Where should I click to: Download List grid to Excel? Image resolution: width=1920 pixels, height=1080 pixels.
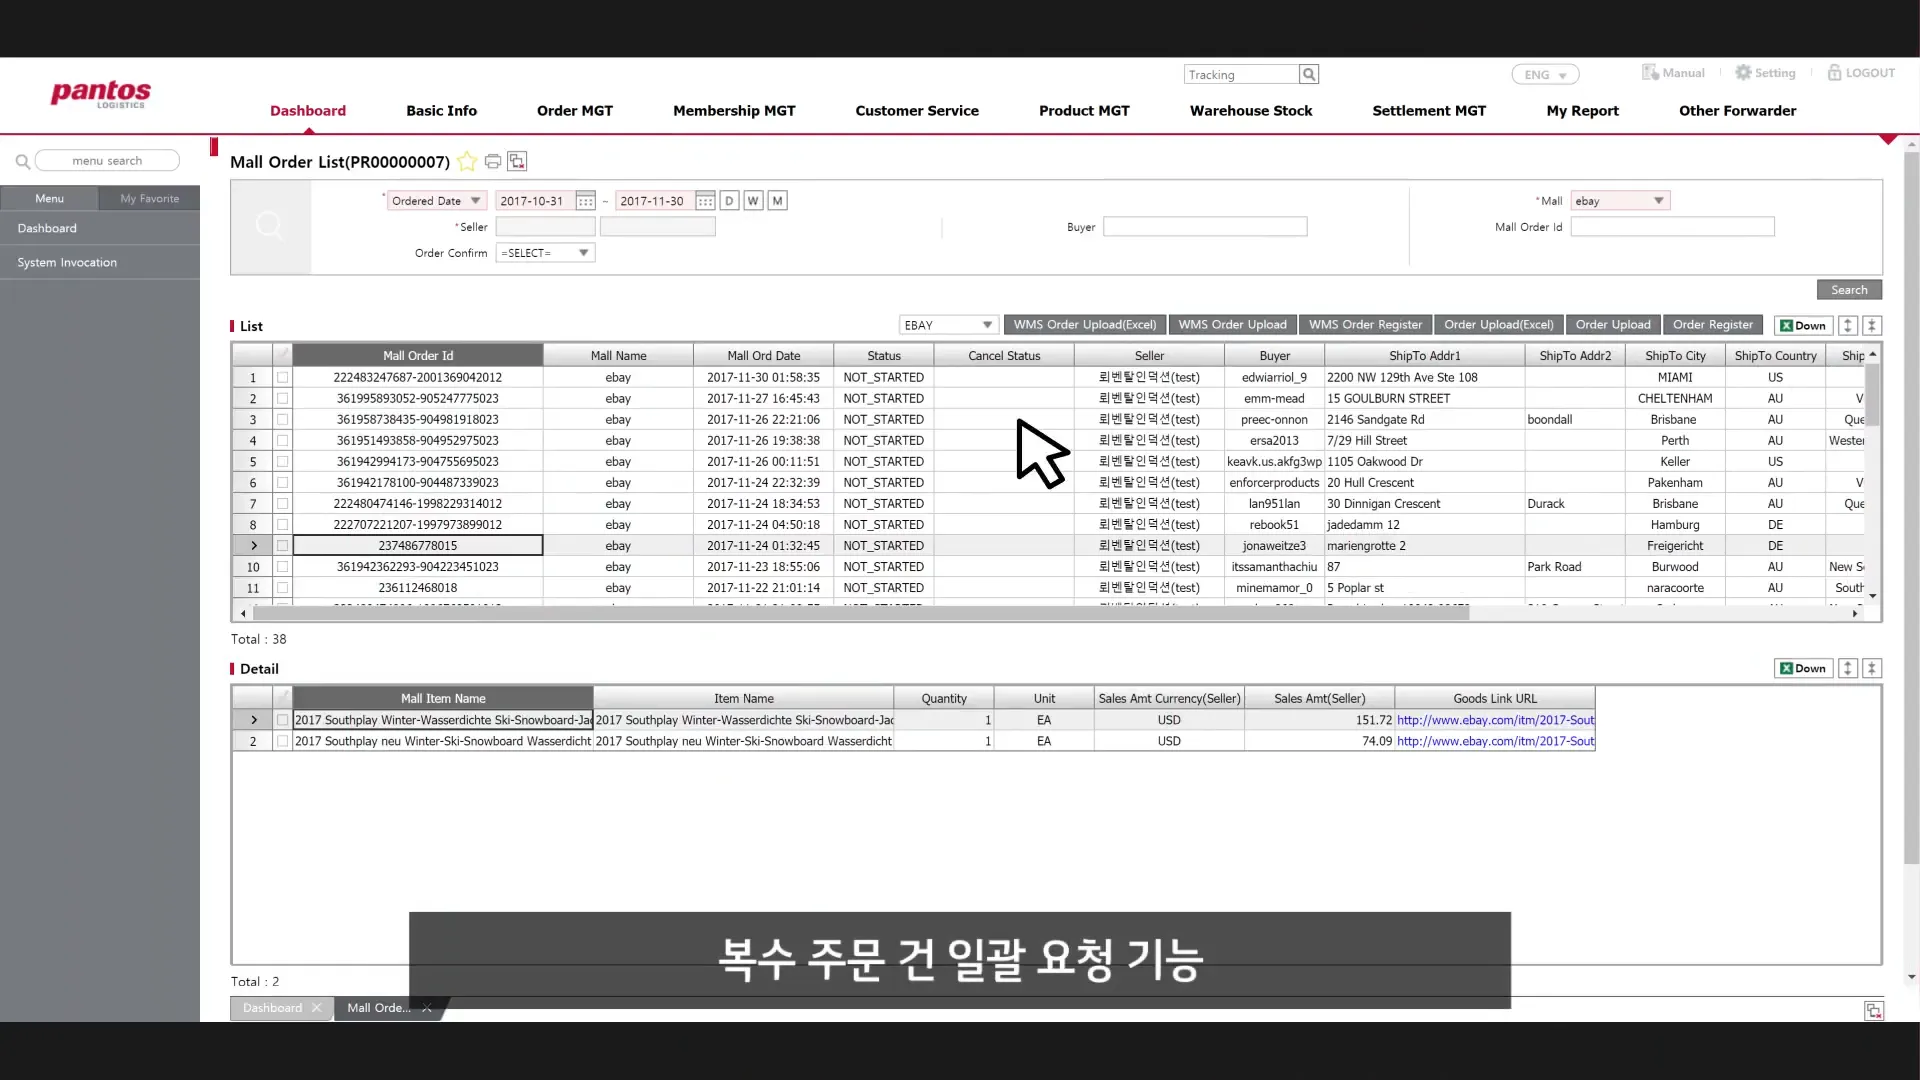(1803, 326)
